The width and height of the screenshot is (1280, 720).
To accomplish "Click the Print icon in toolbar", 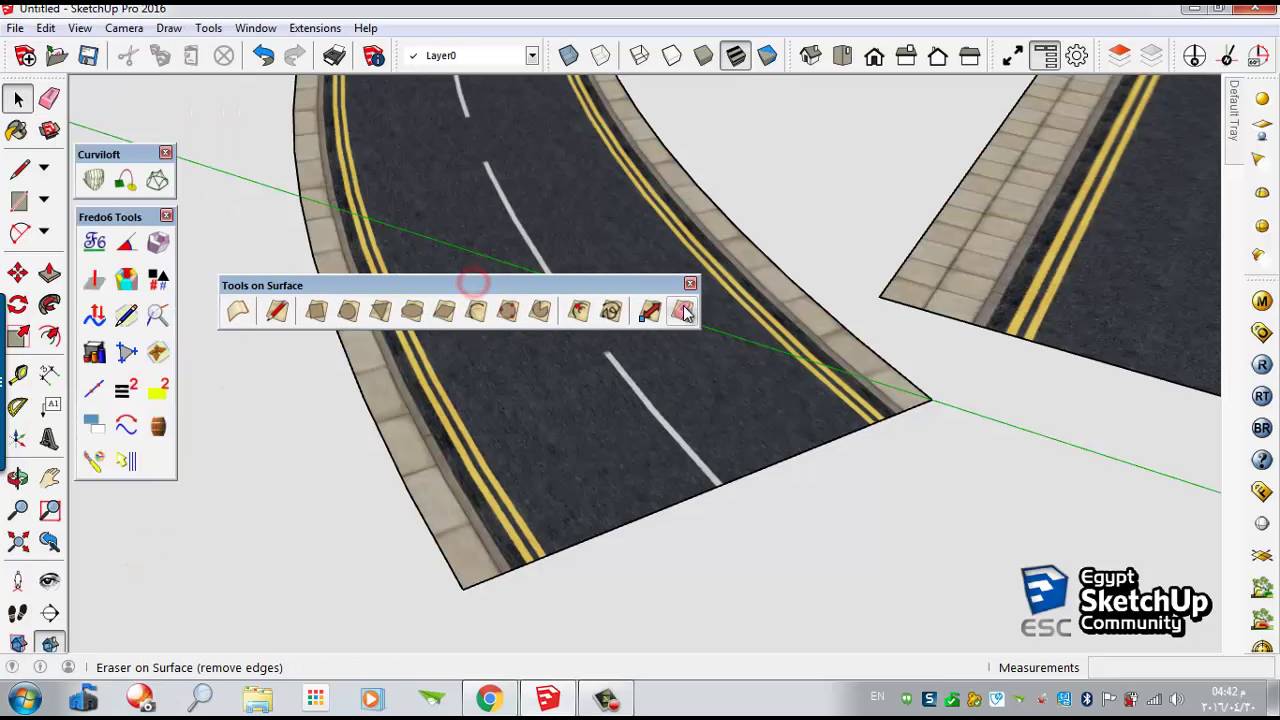I will tap(334, 56).
